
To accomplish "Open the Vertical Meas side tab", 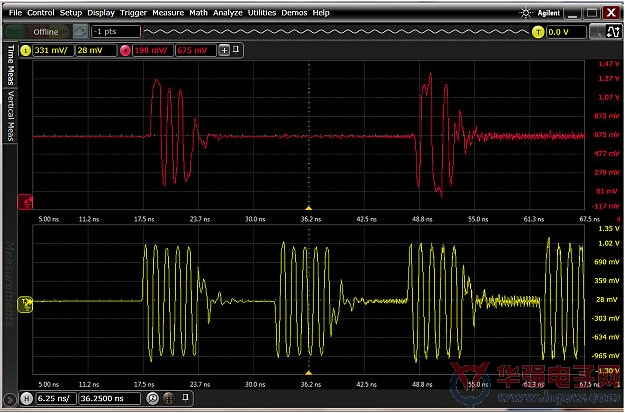I will 10,116.
